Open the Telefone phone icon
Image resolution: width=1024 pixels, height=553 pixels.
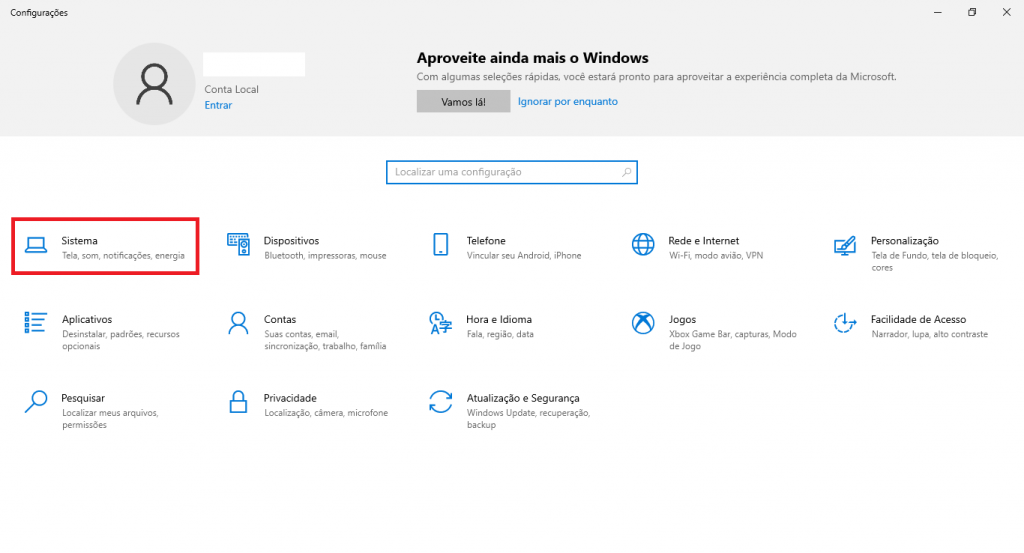pyautogui.click(x=441, y=244)
